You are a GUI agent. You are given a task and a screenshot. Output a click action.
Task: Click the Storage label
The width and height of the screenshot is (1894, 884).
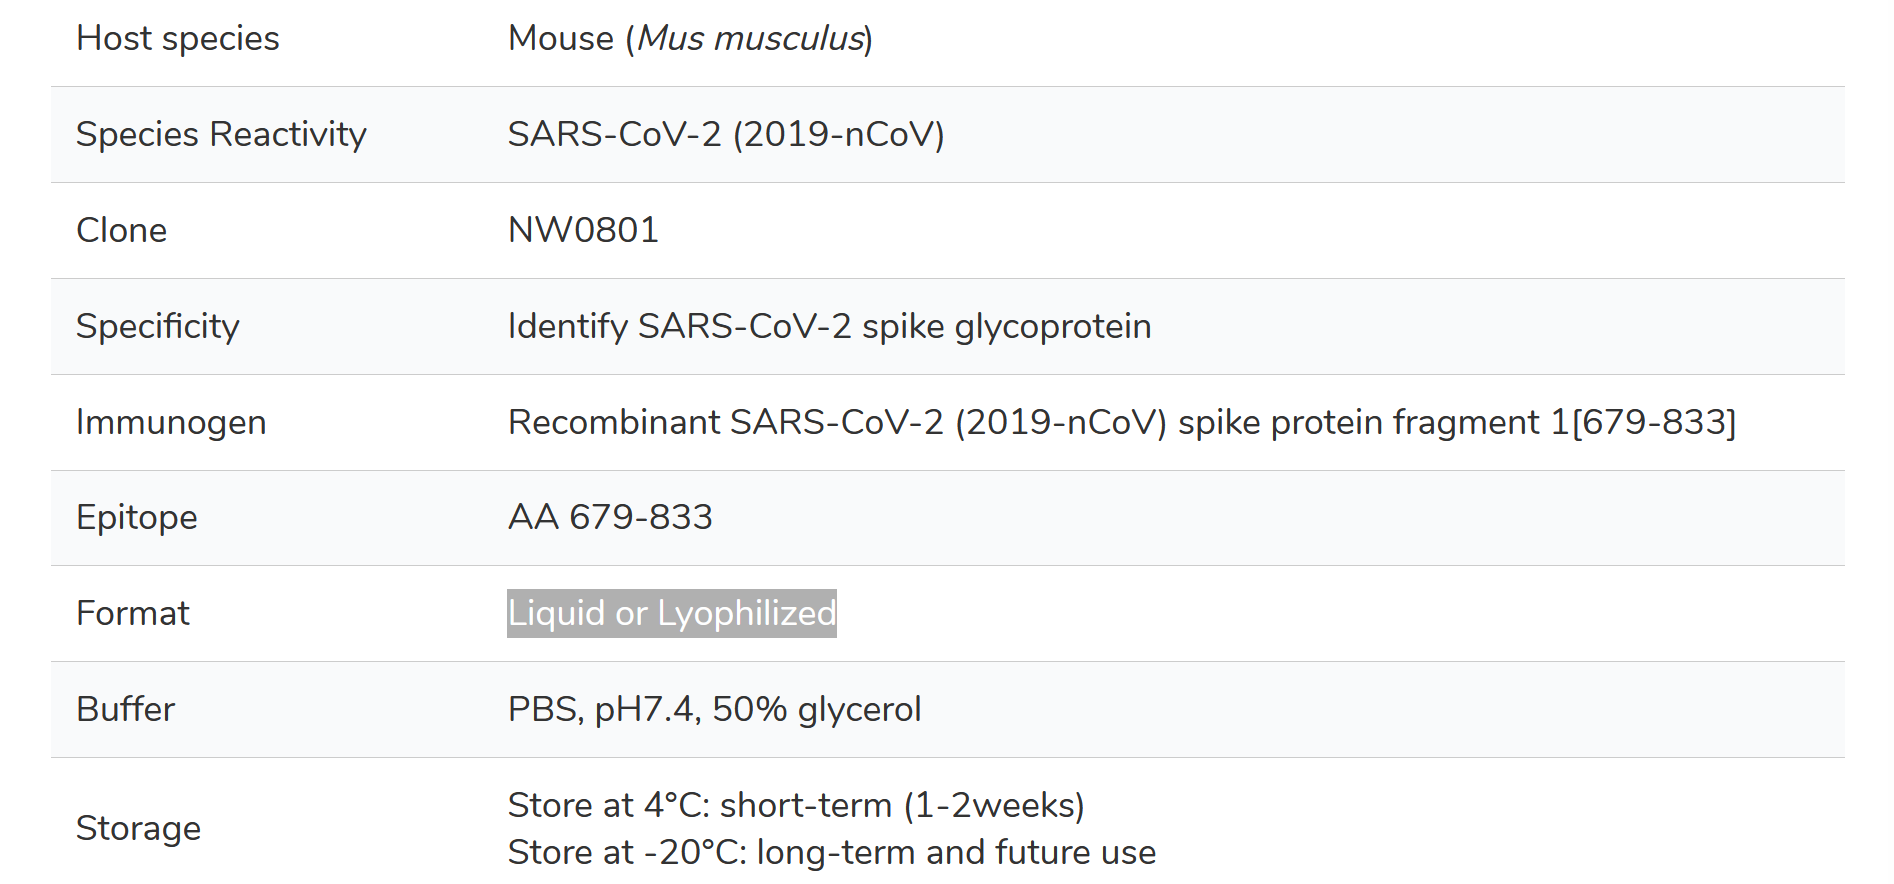click(139, 828)
